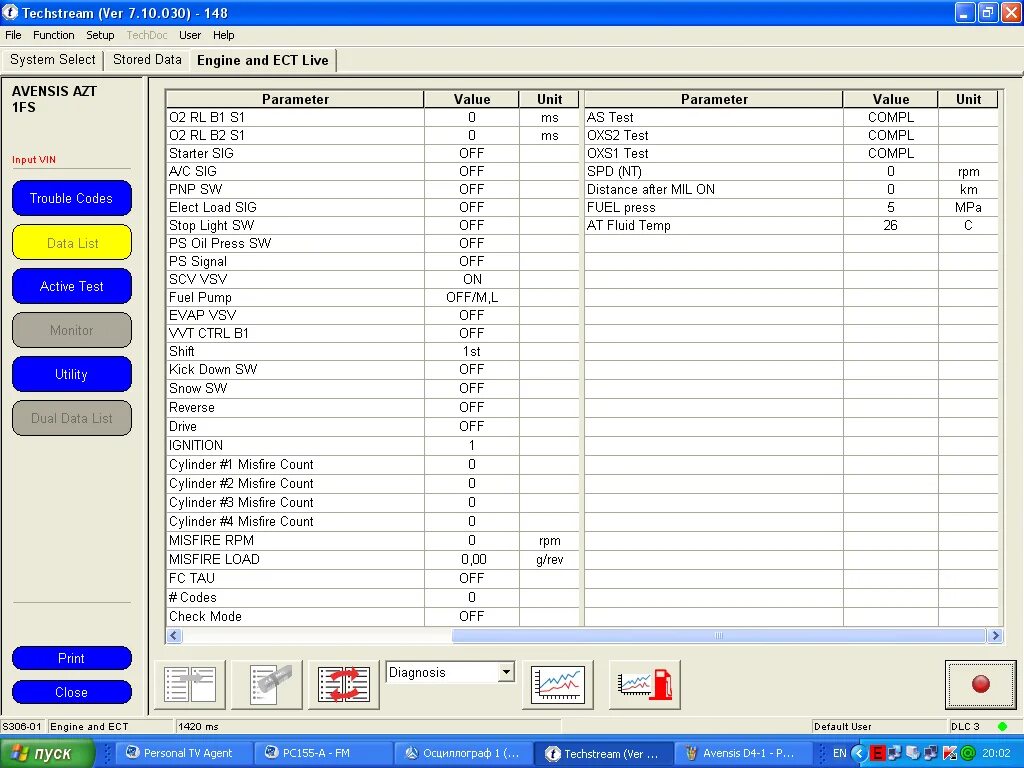Click the red arrows list swap icon

pyautogui.click(x=344, y=684)
